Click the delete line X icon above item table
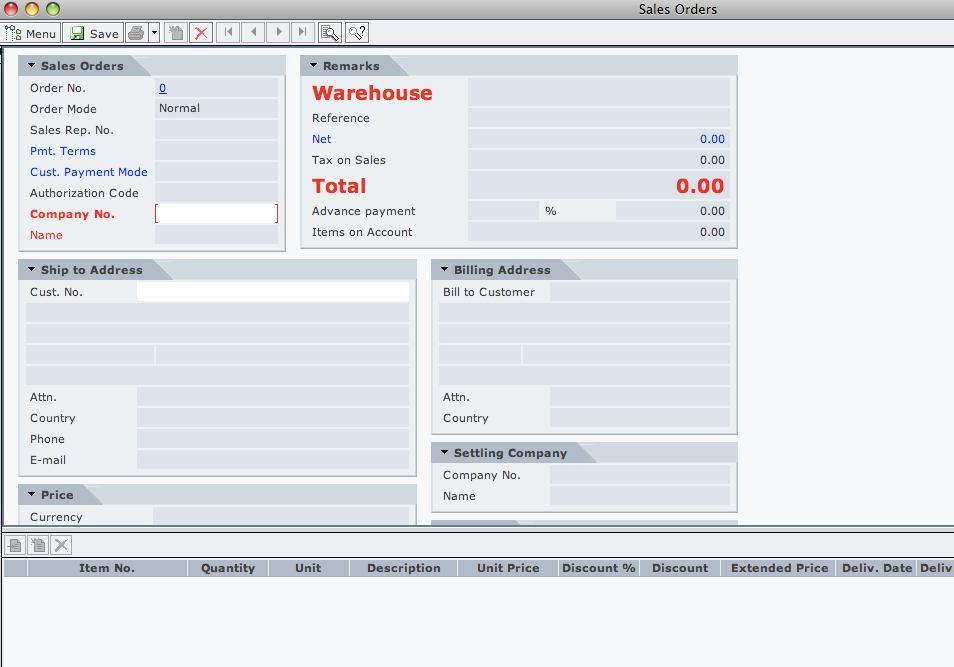Image resolution: width=954 pixels, height=667 pixels. pyautogui.click(x=61, y=545)
